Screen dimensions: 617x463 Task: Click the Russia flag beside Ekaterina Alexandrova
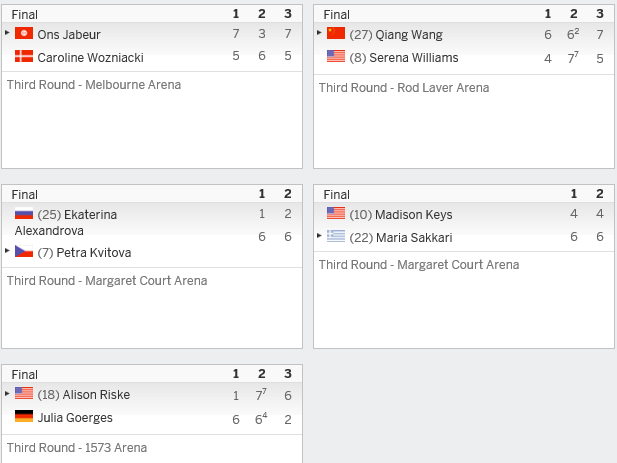(x=24, y=214)
